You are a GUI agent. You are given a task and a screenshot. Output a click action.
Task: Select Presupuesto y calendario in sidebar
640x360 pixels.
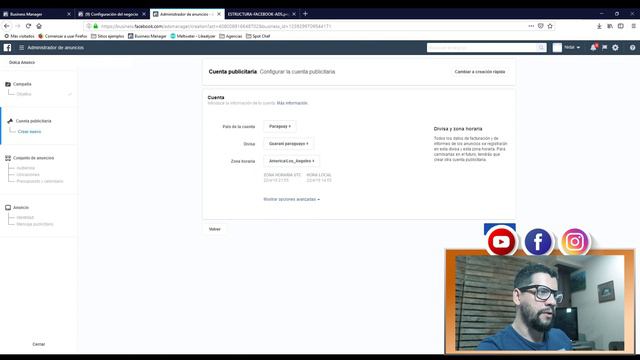point(40,181)
